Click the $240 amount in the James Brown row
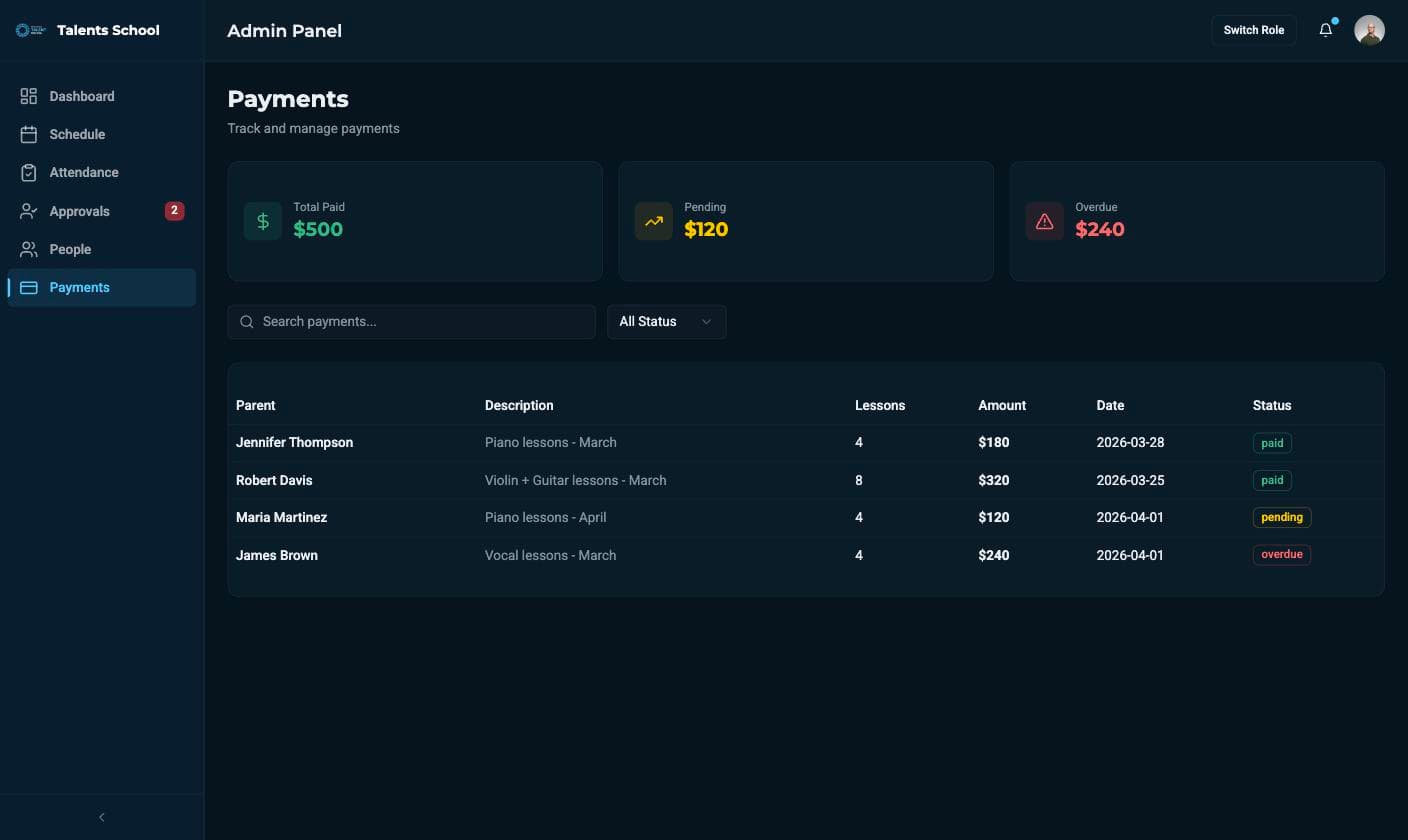Image resolution: width=1408 pixels, height=840 pixels. pyautogui.click(x=994, y=555)
